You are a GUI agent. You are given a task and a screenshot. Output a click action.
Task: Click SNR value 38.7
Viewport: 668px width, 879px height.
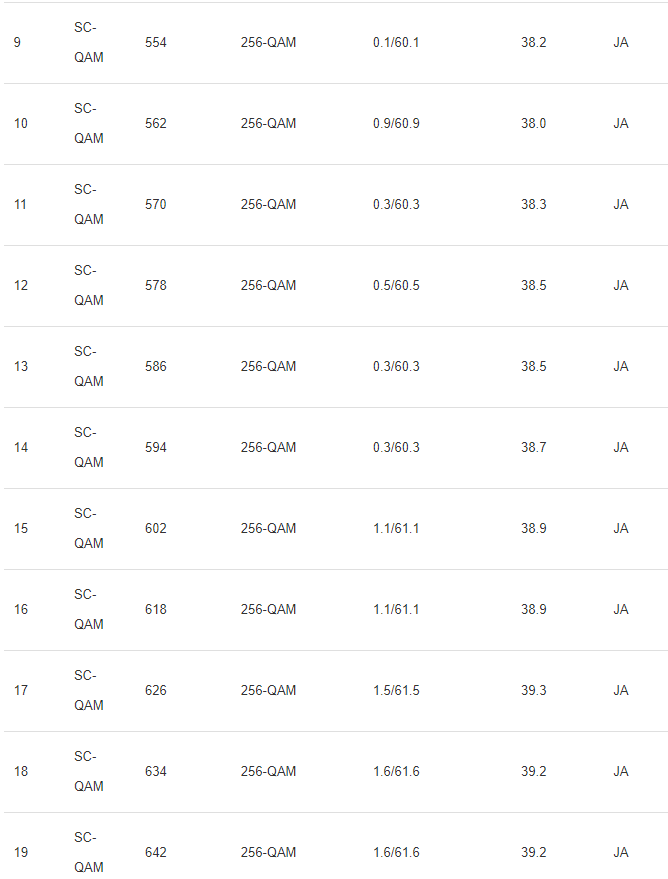click(x=534, y=447)
